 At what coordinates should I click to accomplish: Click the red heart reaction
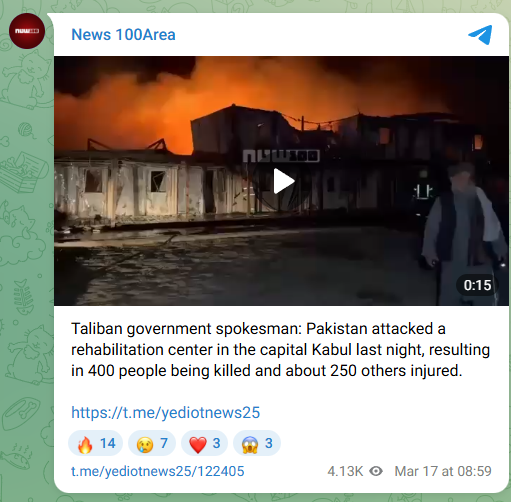[x=204, y=444]
